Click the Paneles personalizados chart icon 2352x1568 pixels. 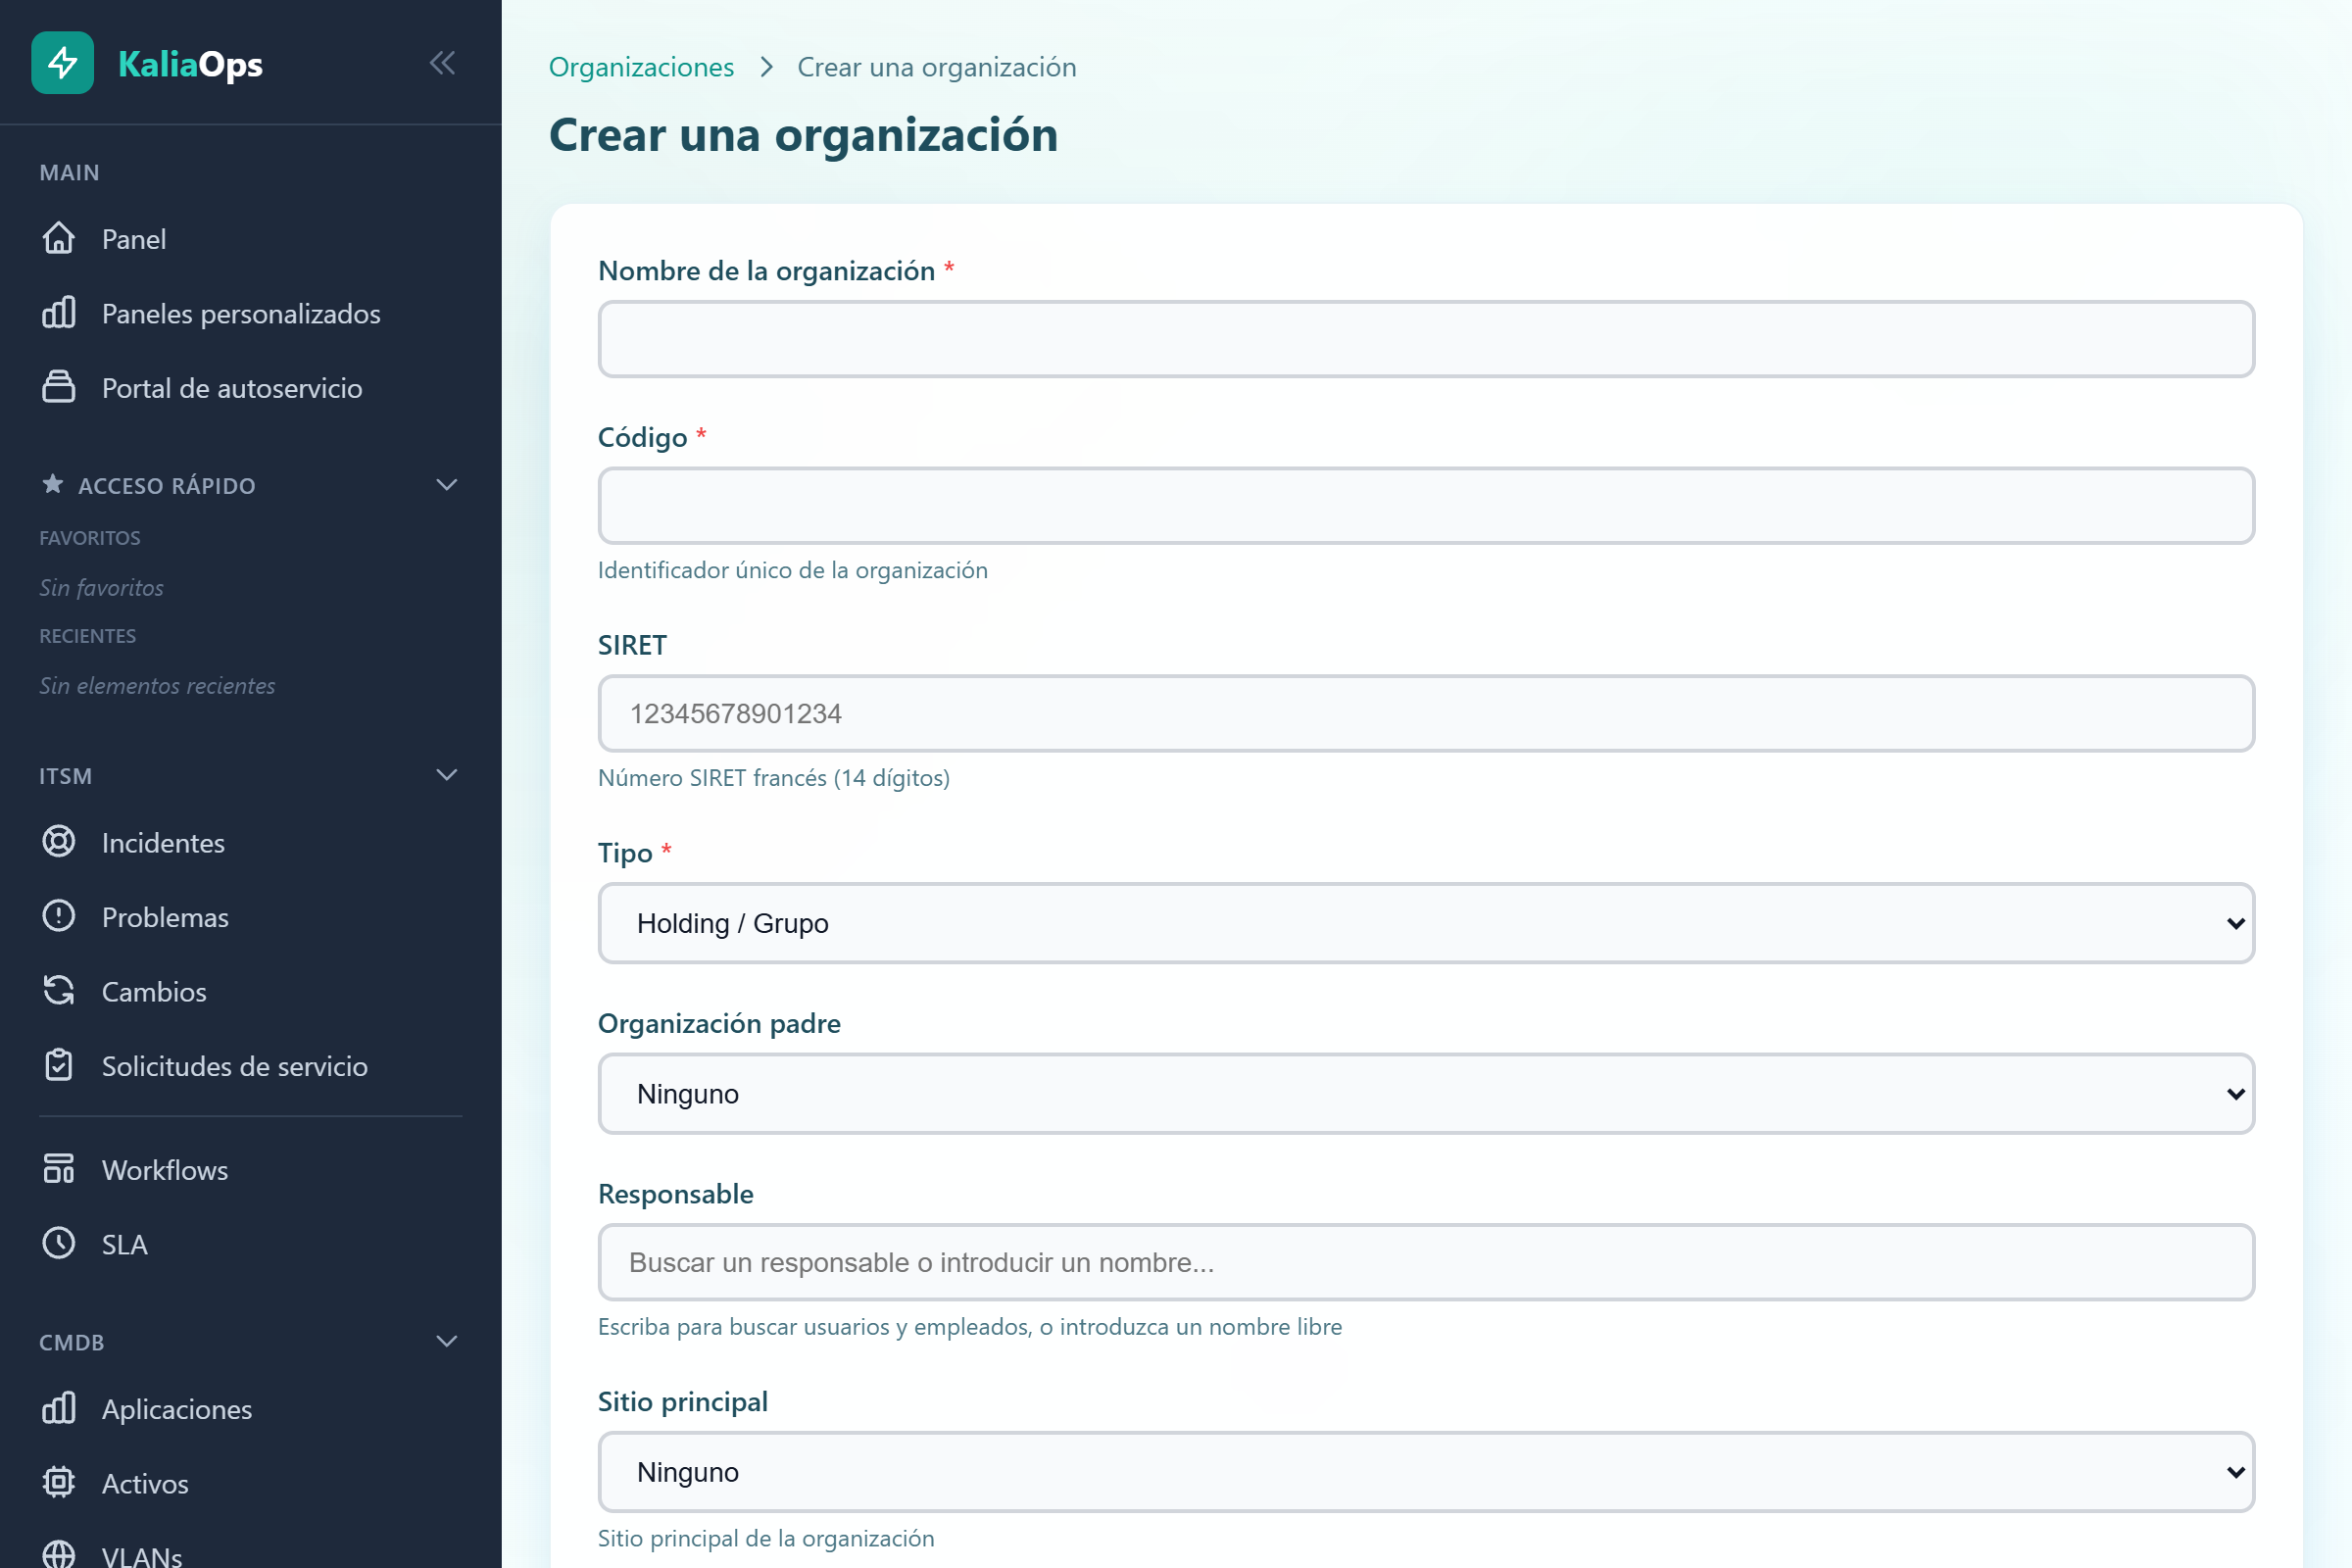coord(59,313)
